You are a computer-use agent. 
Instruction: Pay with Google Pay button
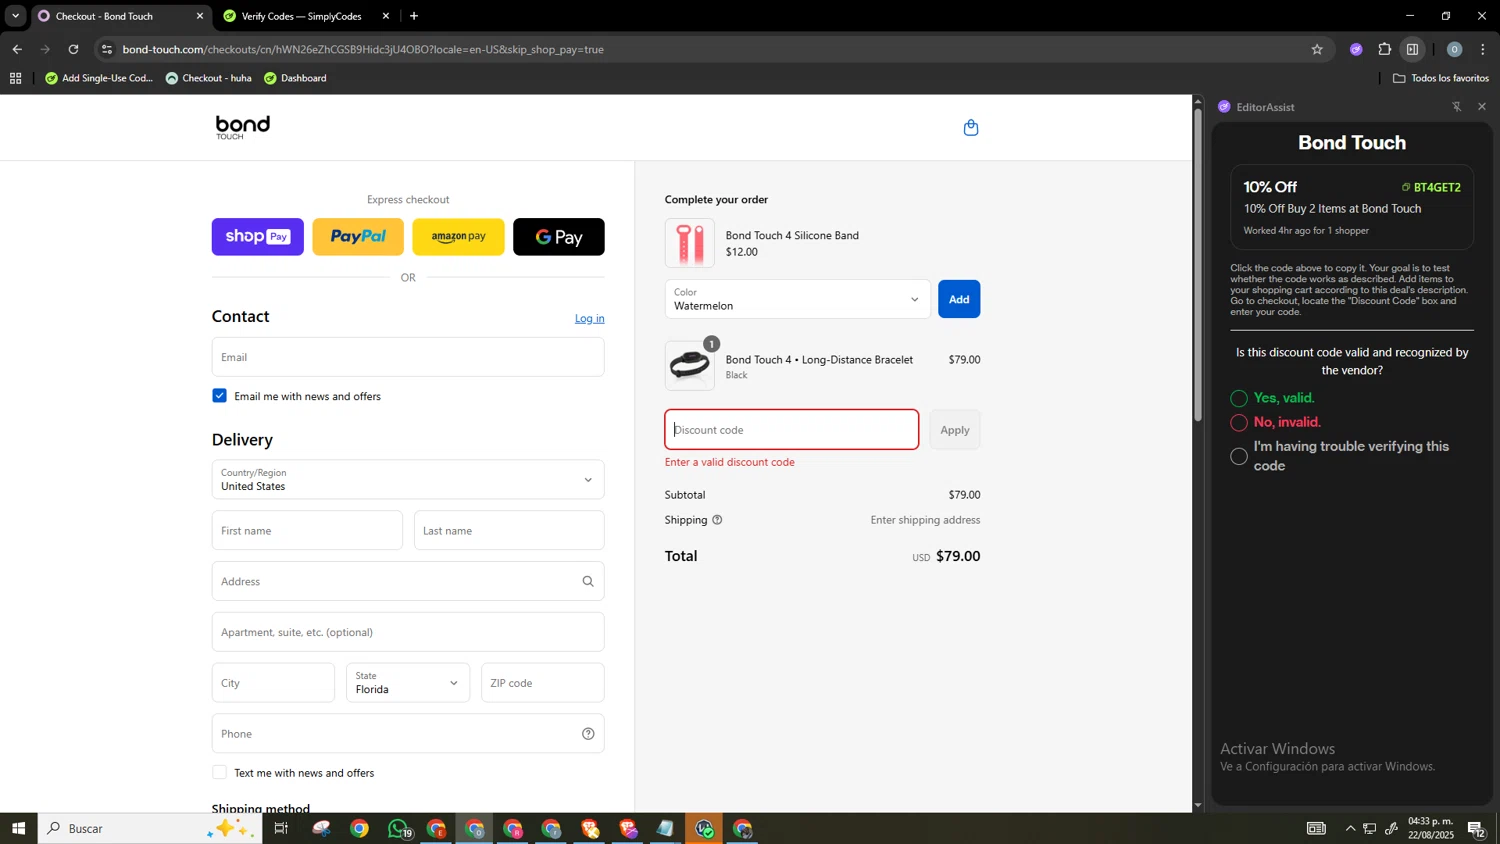click(x=559, y=237)
